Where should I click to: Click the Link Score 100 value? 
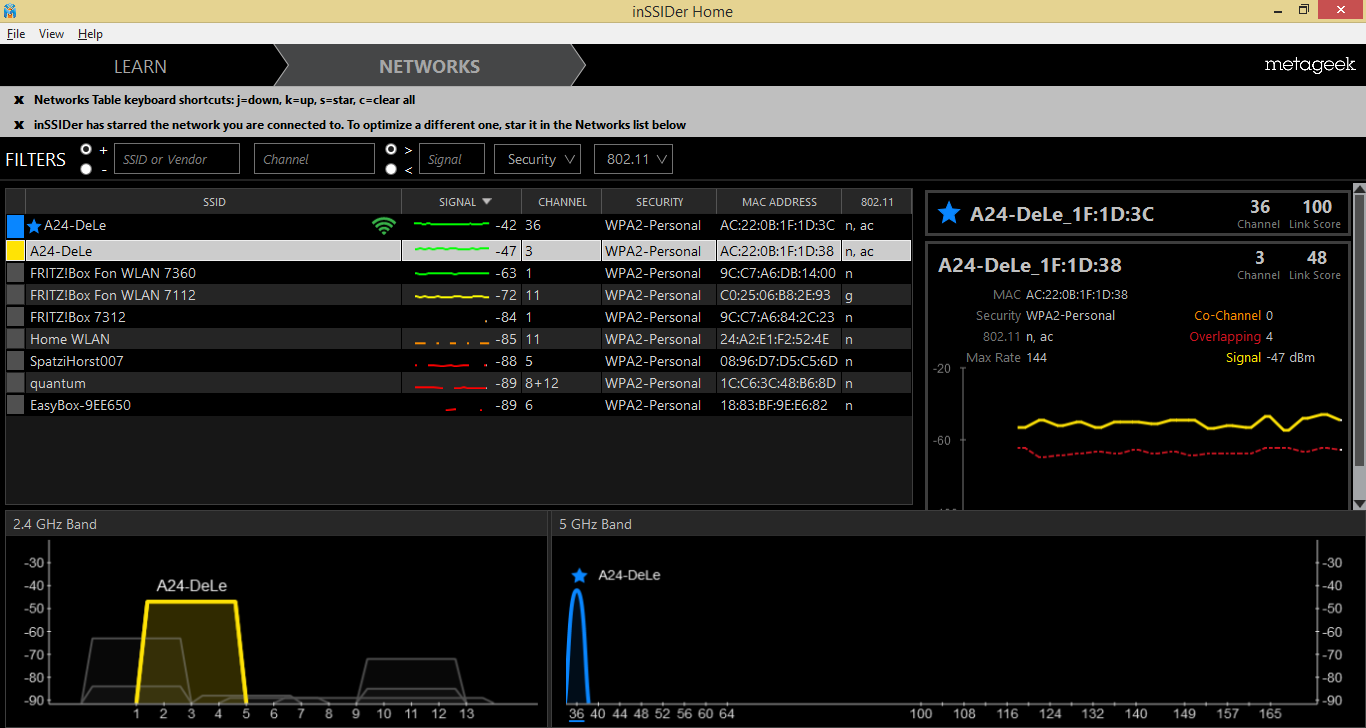(x=1317, y=207)
